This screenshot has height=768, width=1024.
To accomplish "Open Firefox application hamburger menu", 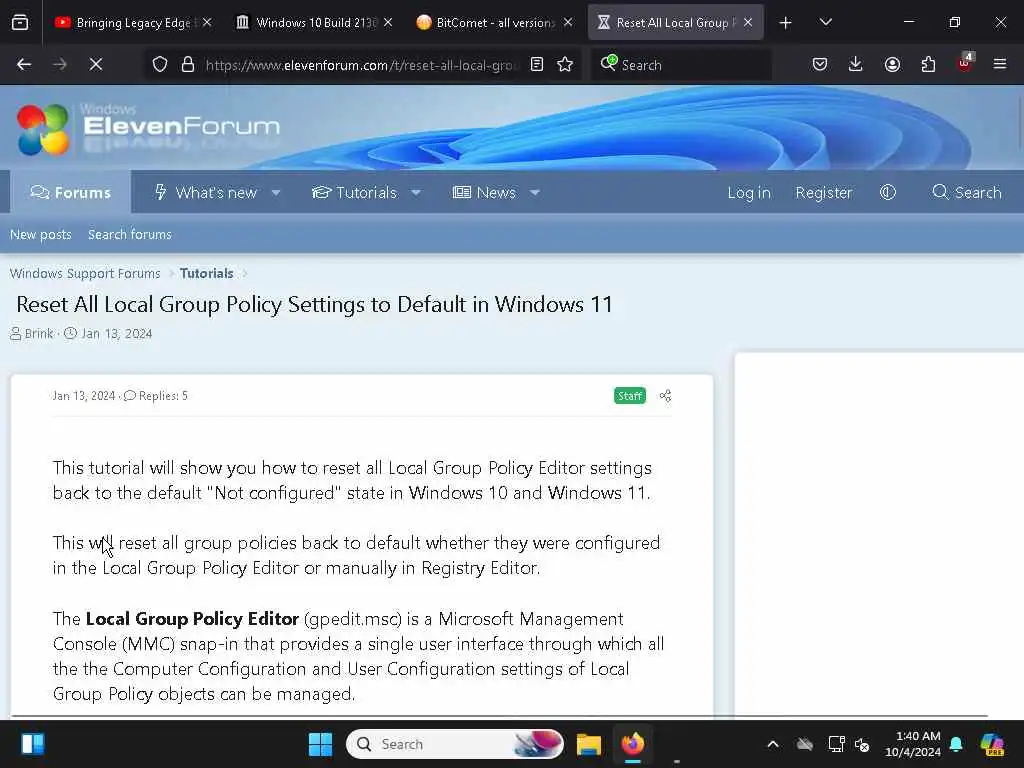I will coord(1000,64).
